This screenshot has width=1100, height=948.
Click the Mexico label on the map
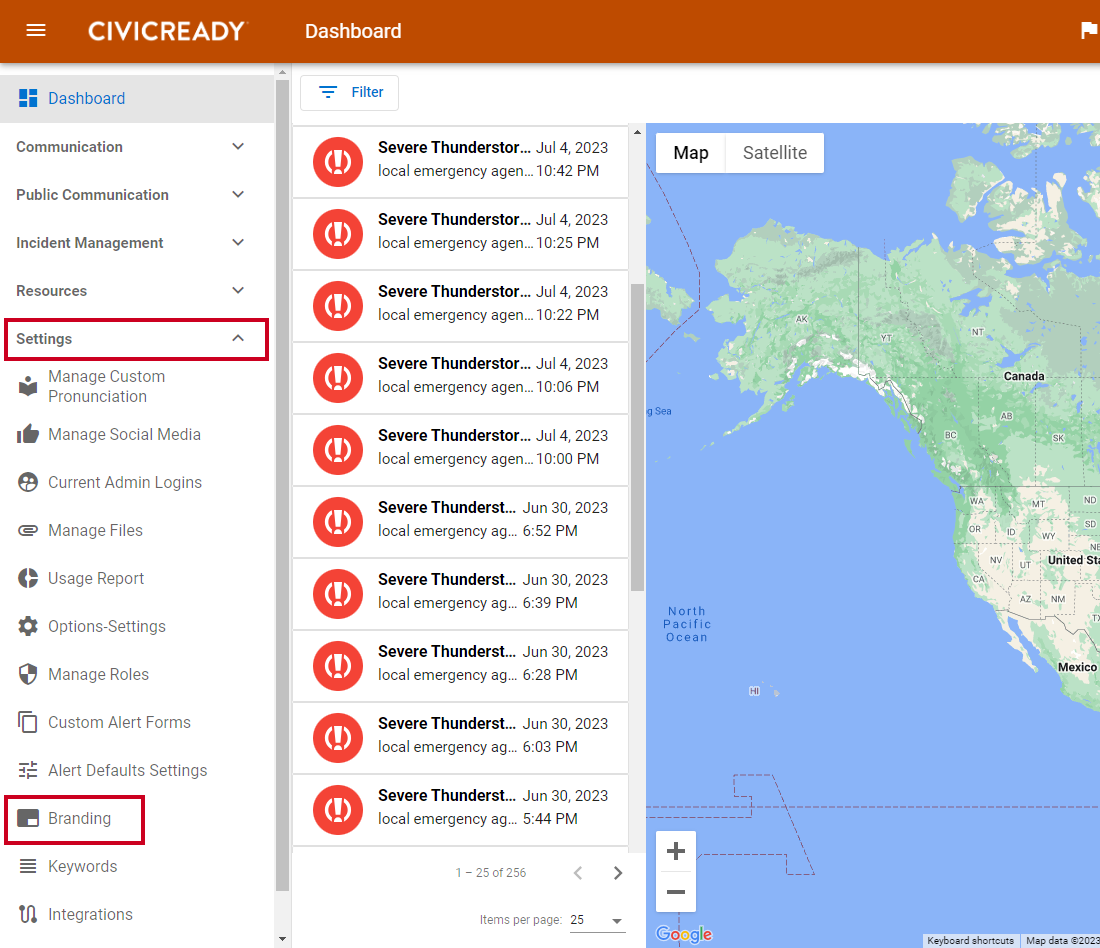point(1077,667)
